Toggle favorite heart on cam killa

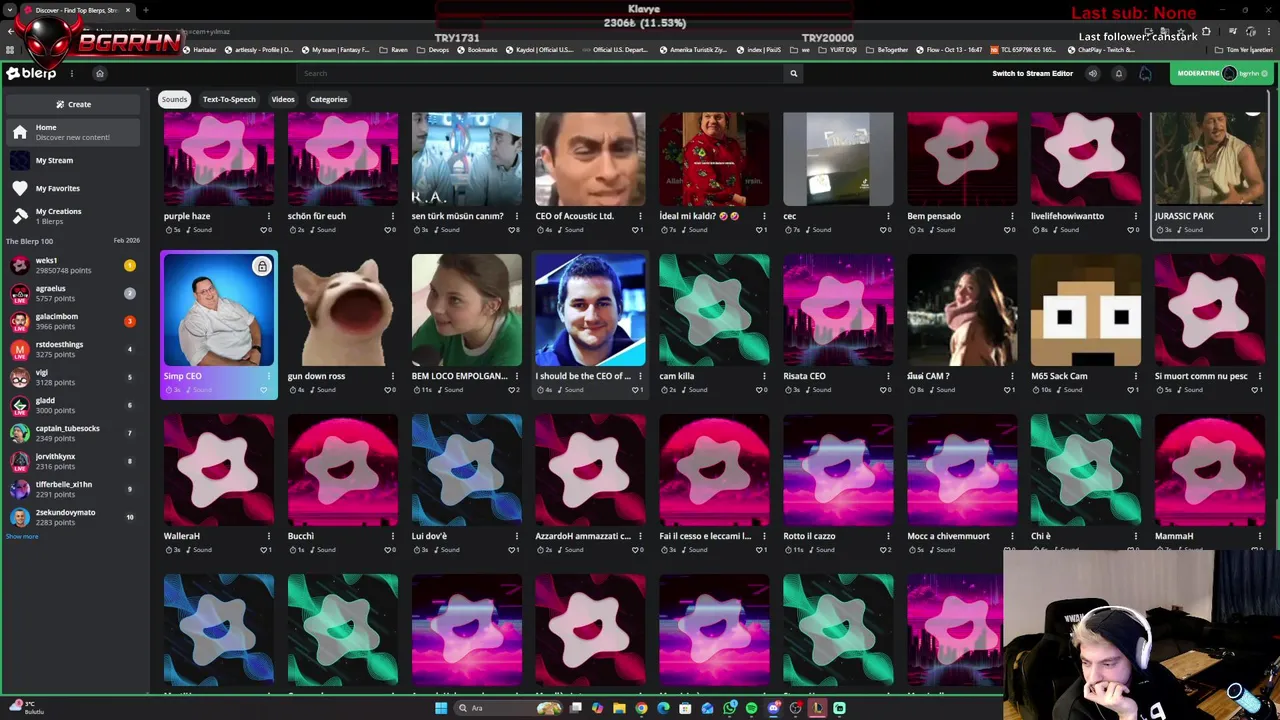pyautogui.click(x=760, y=390)
